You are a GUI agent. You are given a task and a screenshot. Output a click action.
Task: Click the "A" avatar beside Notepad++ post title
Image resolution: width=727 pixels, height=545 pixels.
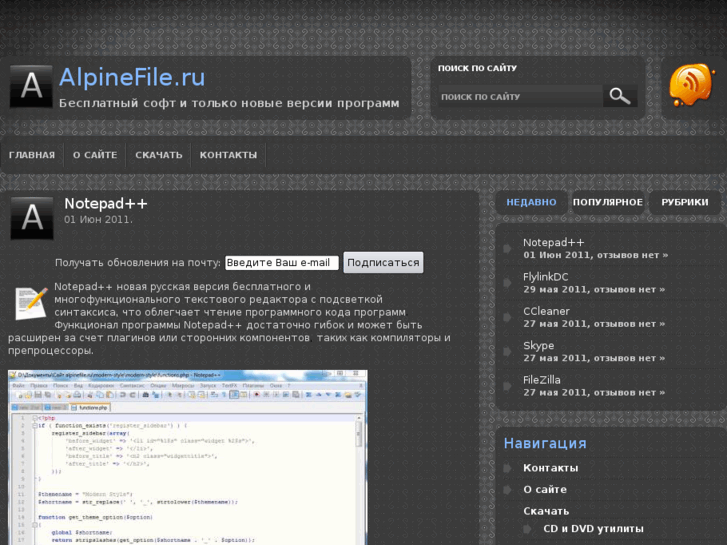[x=32, y=218]
